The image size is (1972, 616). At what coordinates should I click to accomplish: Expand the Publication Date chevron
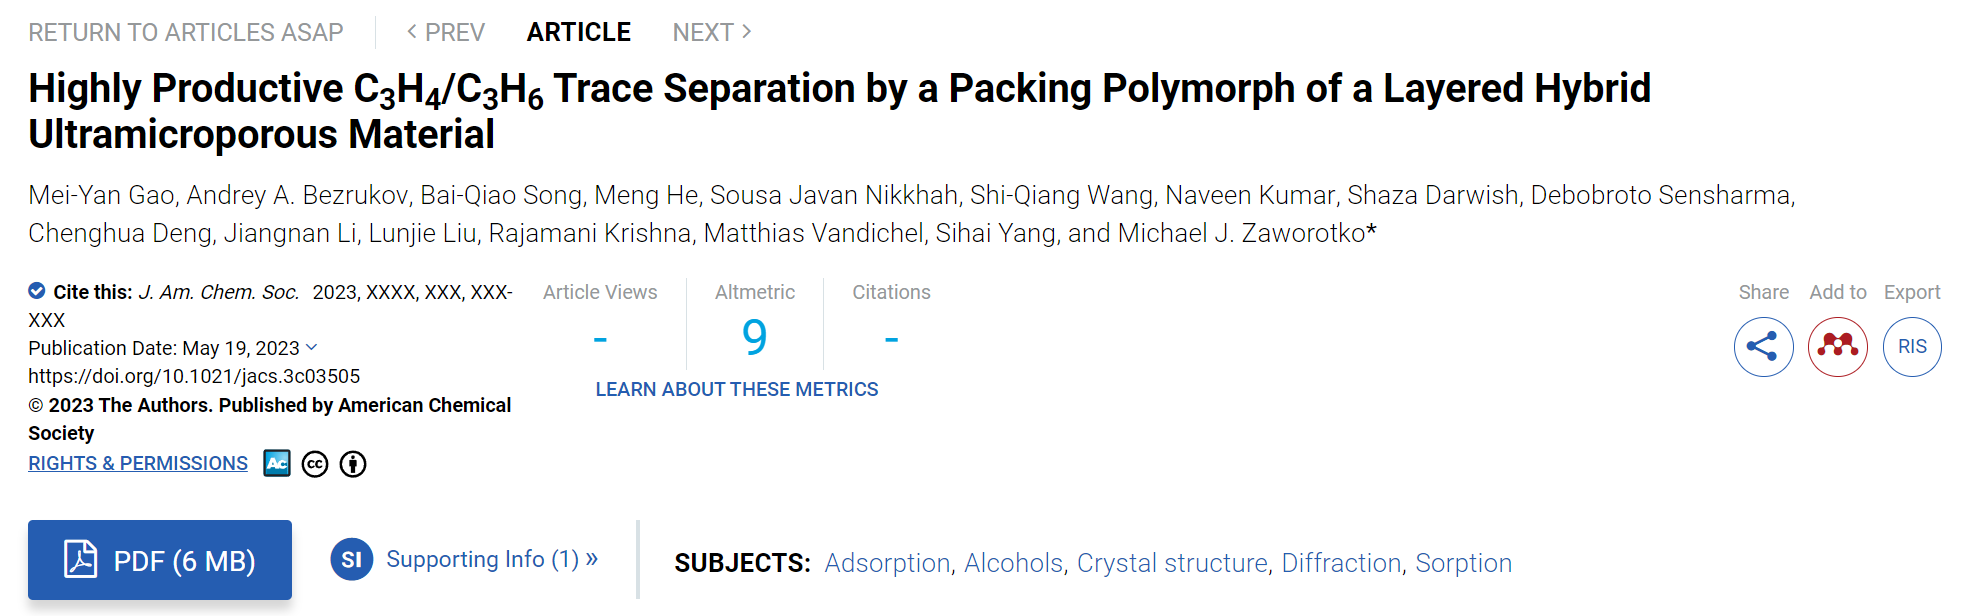tap(311, 347)
